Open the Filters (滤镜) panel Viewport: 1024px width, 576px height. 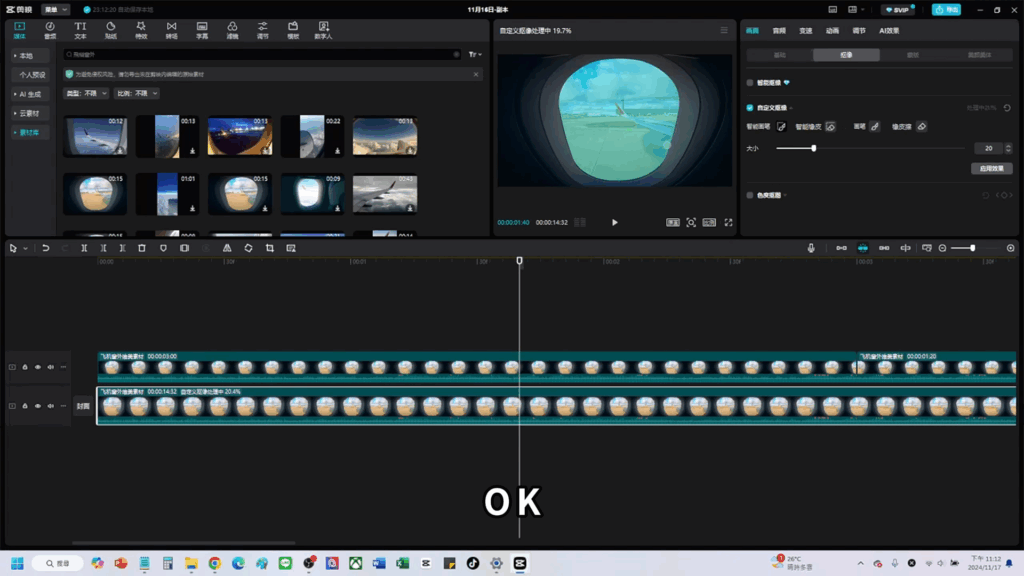click(x=232, y=30)
